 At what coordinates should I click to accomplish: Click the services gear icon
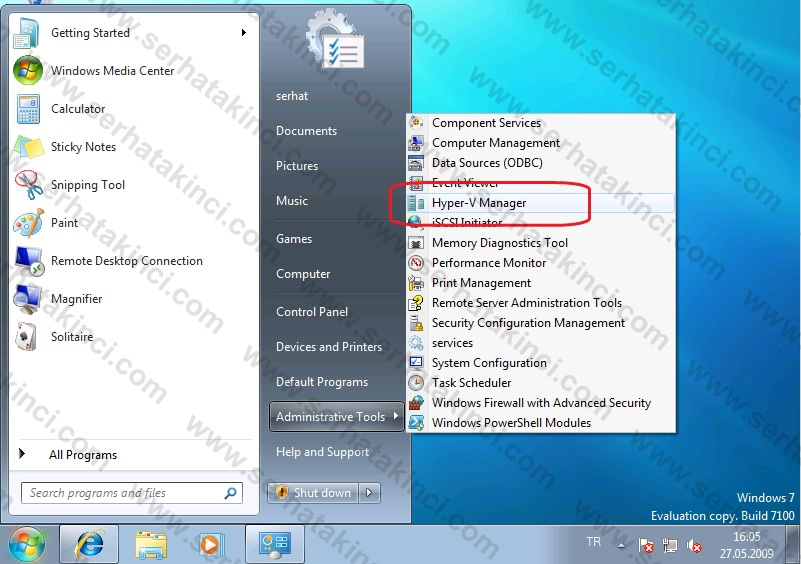[x=416, y=343]
